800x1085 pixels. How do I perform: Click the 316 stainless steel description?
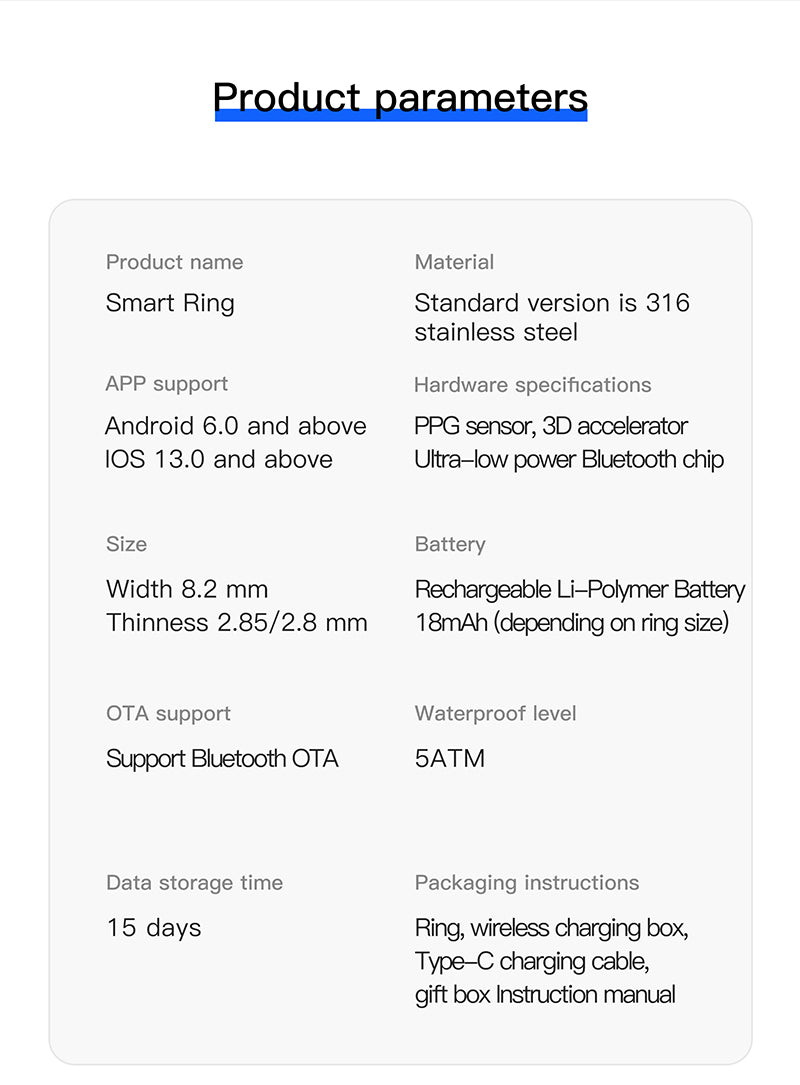pyautogui.click(x=552, y=318)
